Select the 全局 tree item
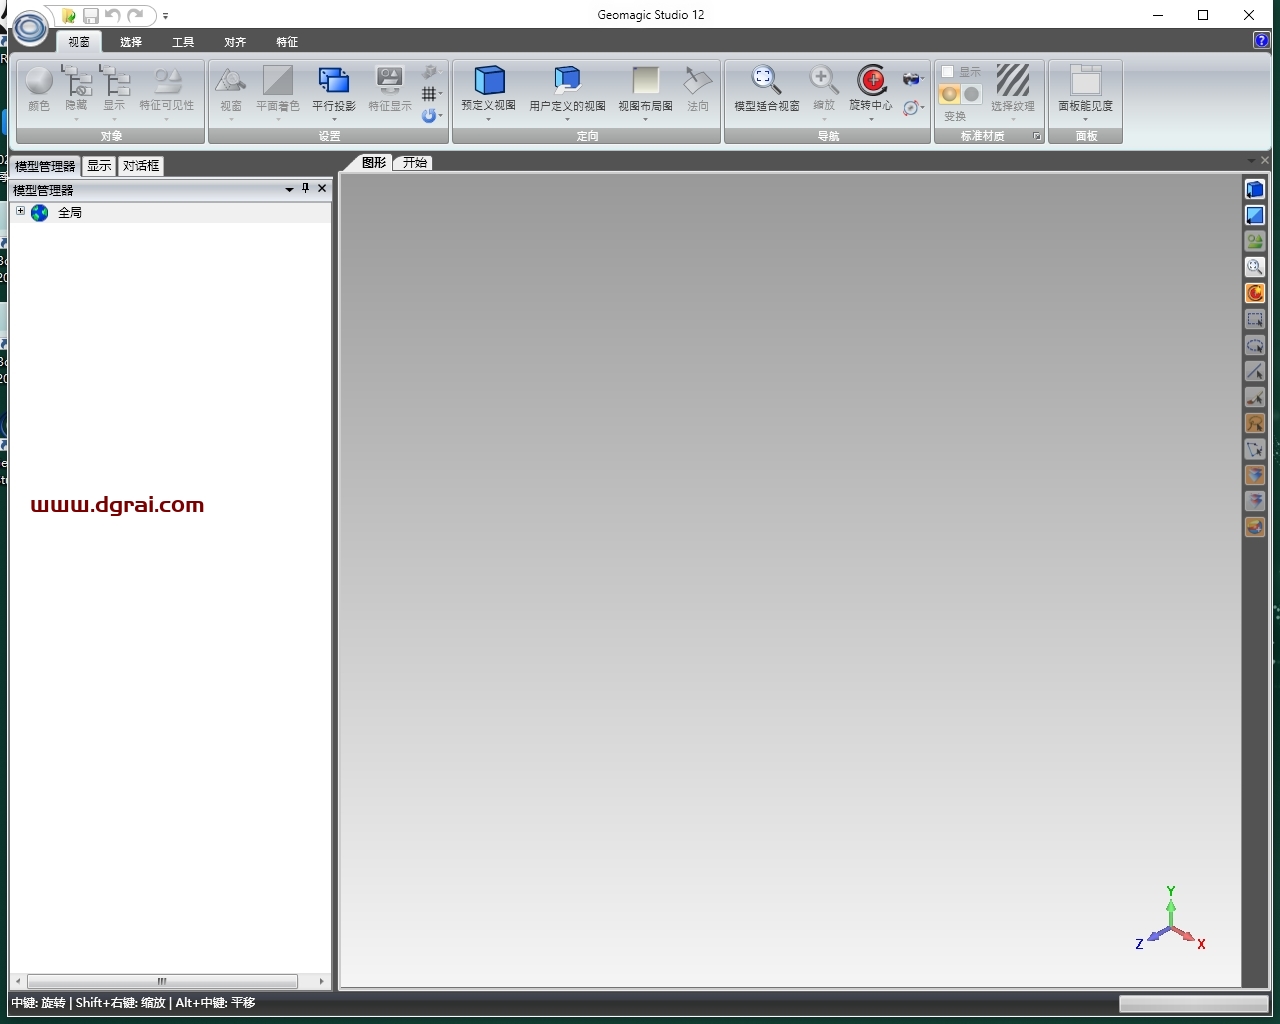 tap(70, 213)
